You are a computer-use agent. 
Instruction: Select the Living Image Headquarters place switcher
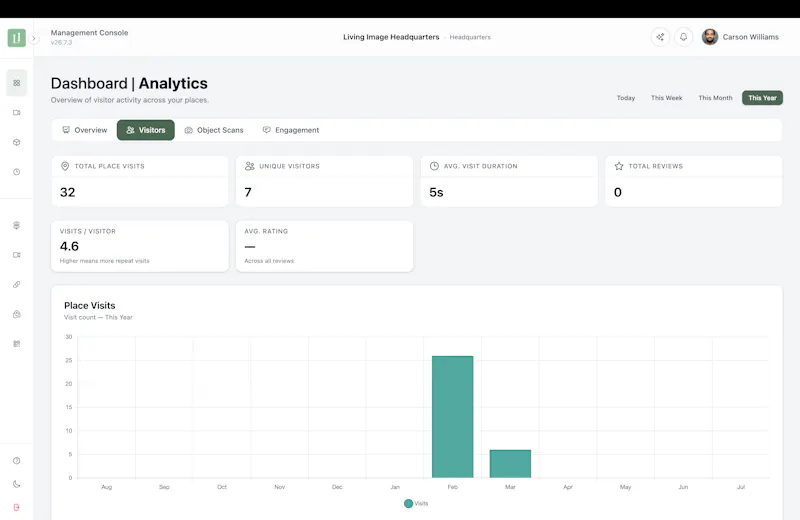(x=391, y=37)
